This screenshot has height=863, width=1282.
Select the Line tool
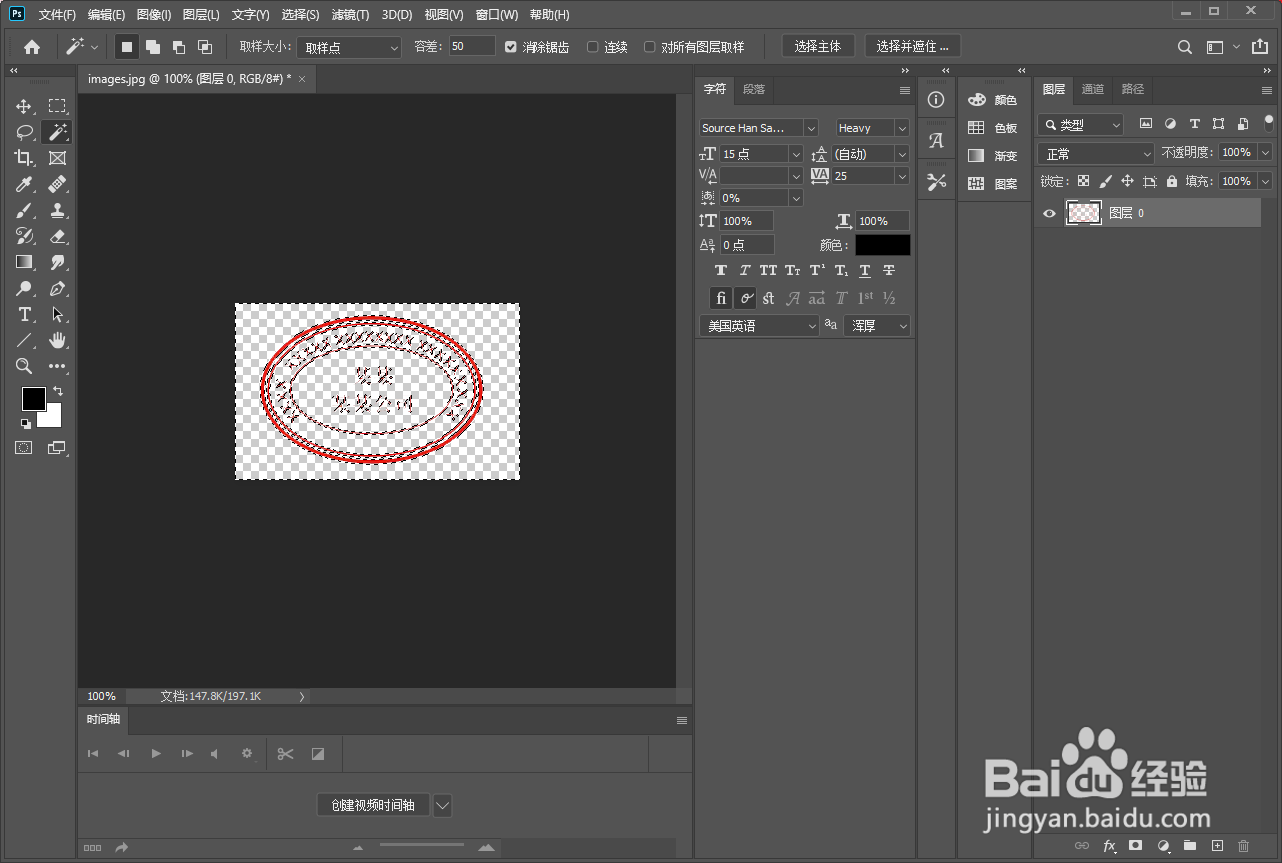[x=24, y=340]
